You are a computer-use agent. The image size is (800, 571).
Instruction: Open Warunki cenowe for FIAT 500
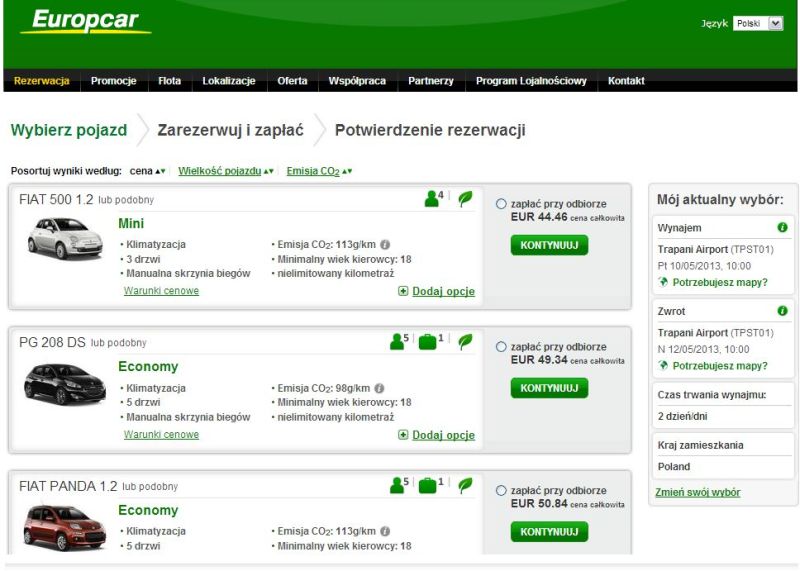click(x=161, y=291)
